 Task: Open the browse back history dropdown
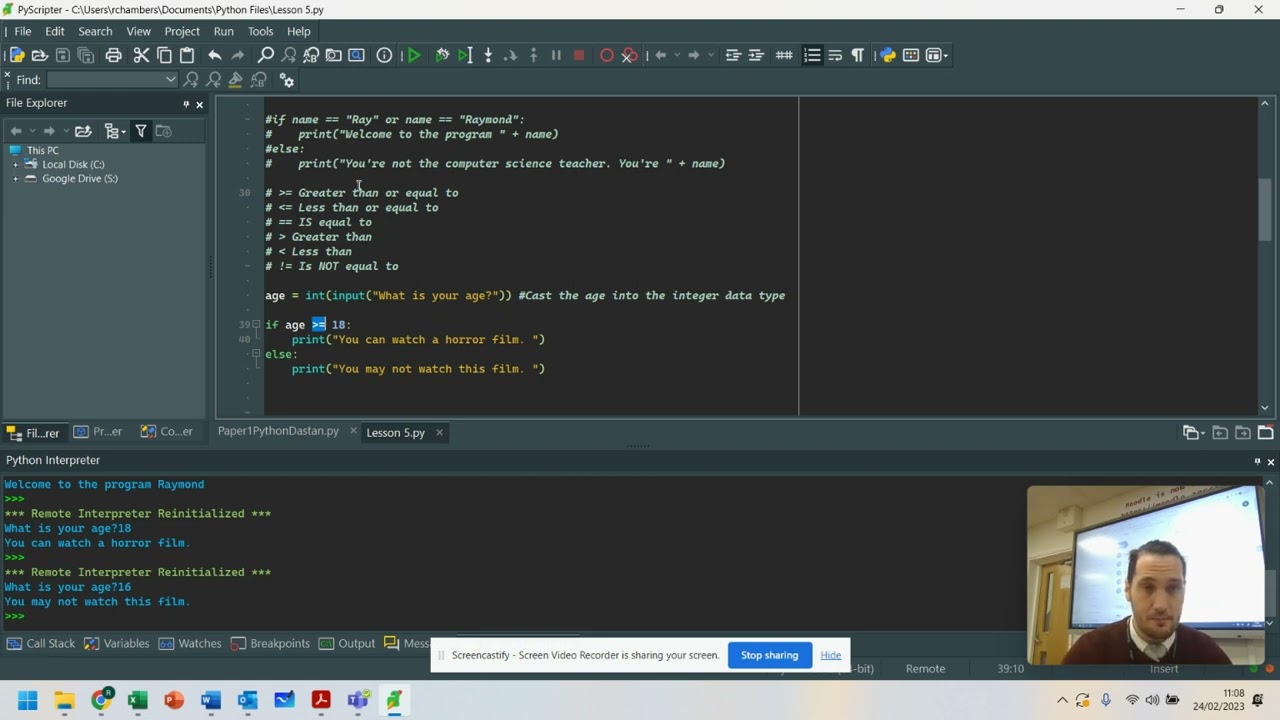(x=677, y=55)
